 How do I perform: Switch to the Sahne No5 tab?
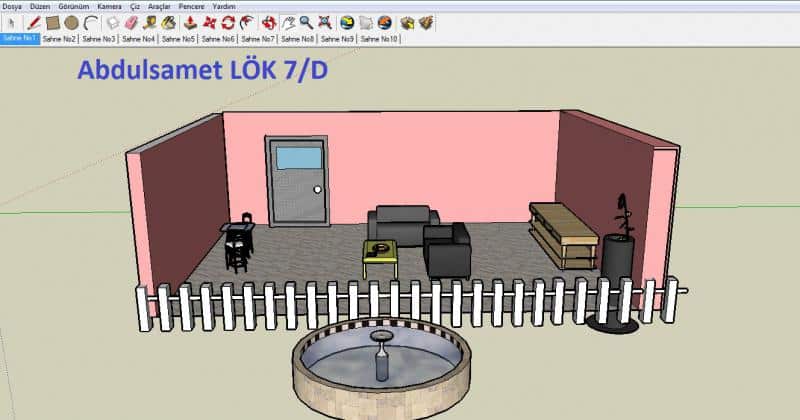click(178, 38)
